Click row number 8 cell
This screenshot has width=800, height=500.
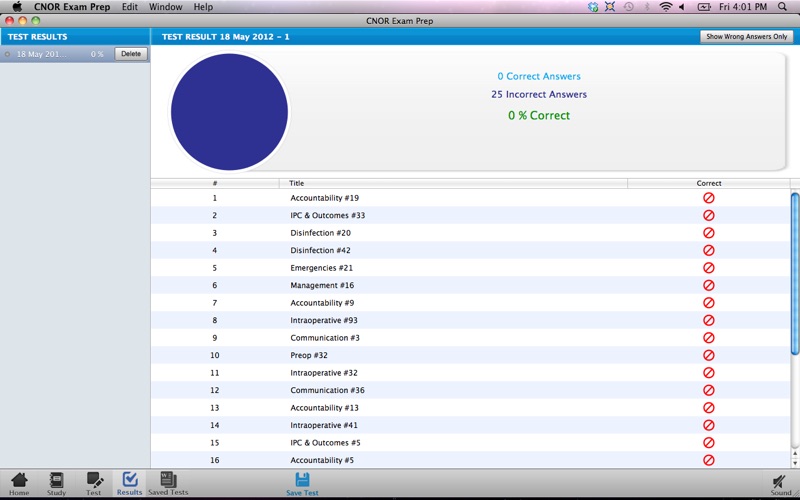(215, 320)
